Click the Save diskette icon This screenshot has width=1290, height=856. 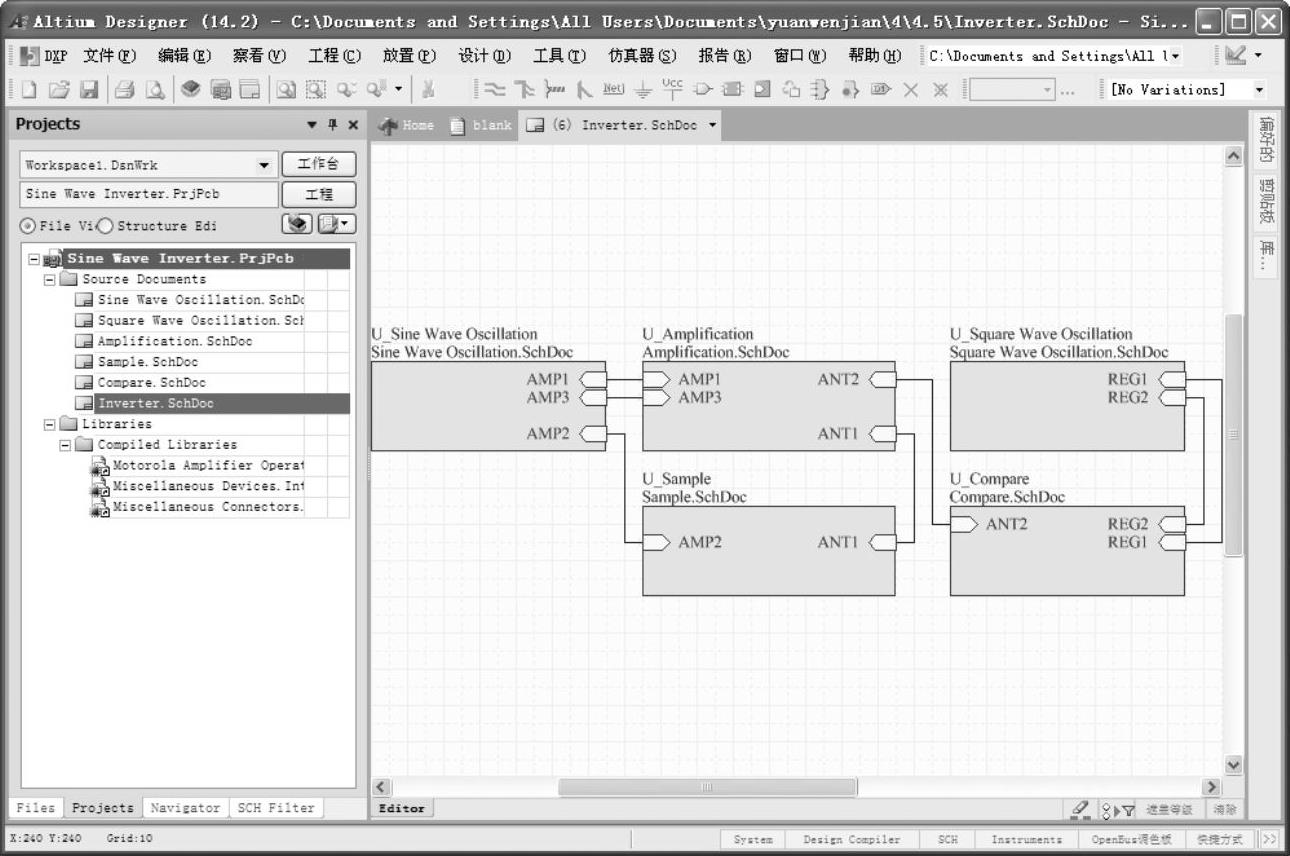pos(89,90)
